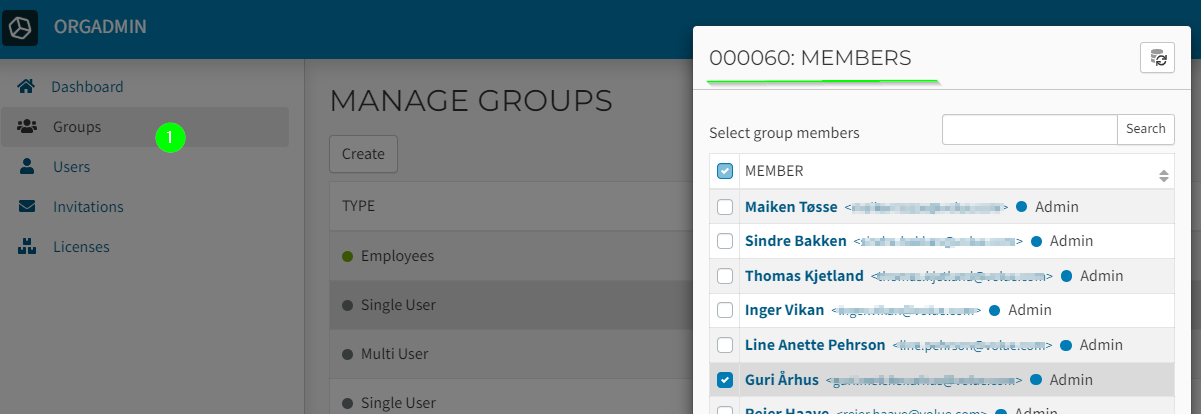
Task: Sort by MEMBER column arrows
Action: [x=1163, y=176]
